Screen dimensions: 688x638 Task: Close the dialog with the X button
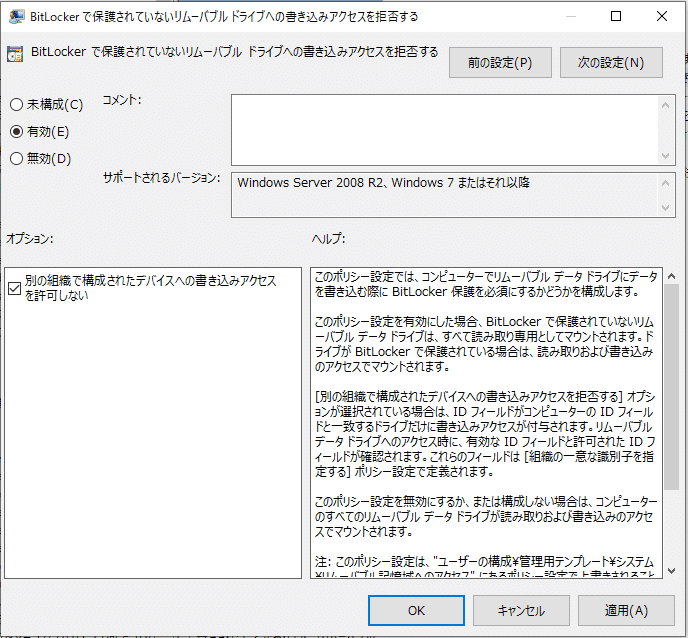662,16
